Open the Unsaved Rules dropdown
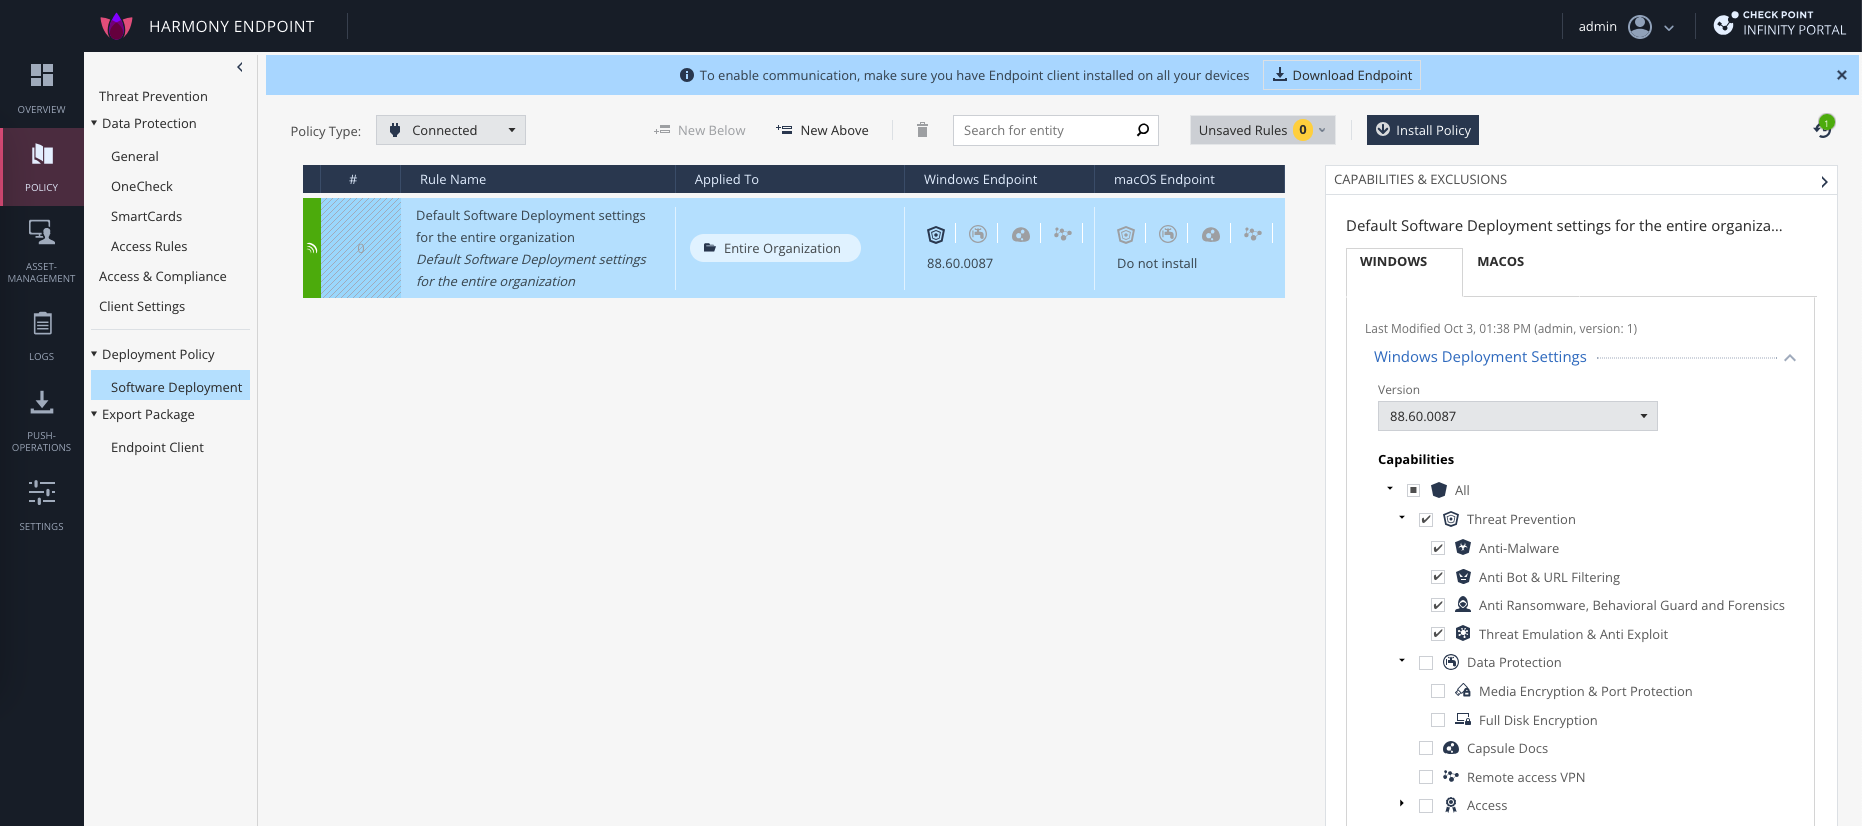 click(x=1261, y=130)
